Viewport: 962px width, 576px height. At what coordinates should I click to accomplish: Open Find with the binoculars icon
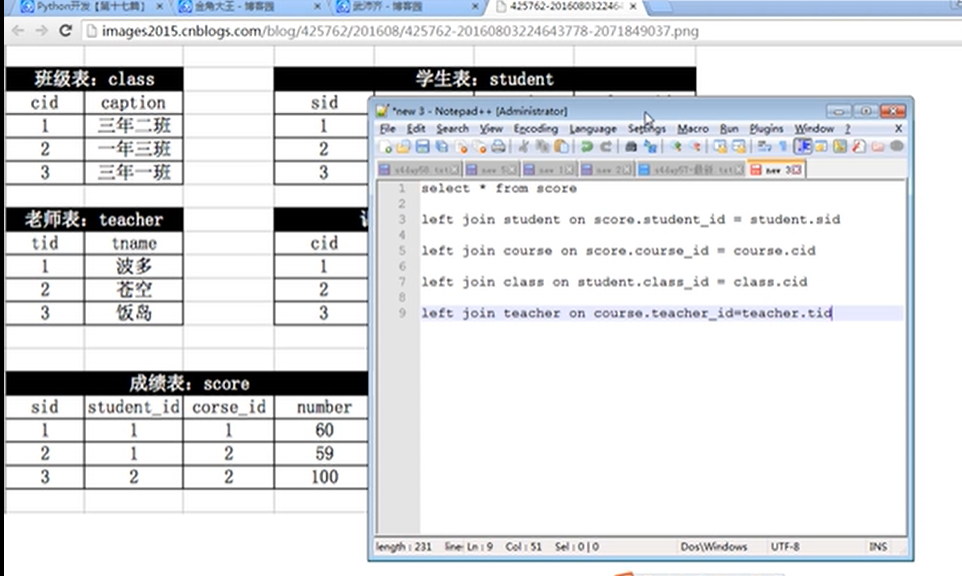[629, 147]
